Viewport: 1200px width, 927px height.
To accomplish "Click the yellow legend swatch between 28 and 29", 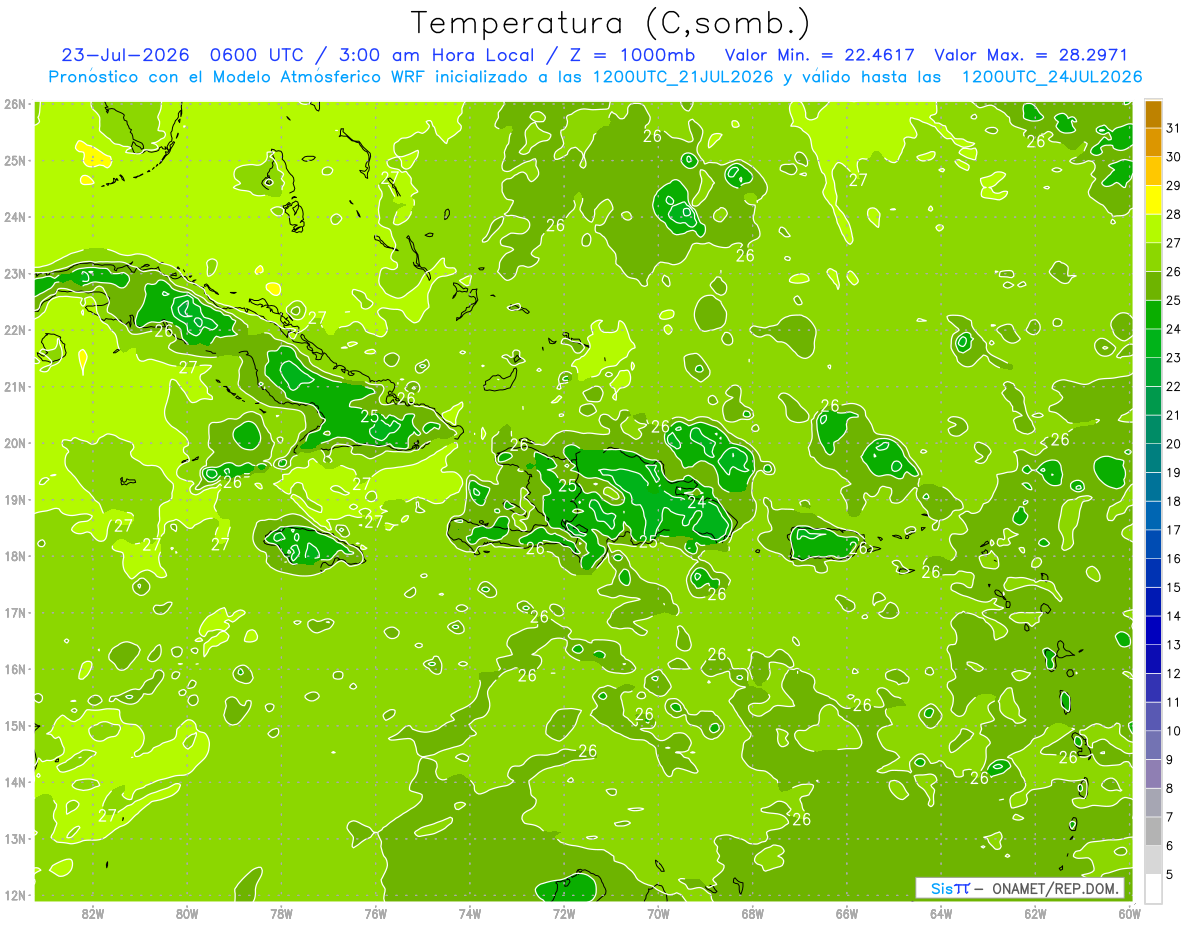I will tap(1153, 200).
